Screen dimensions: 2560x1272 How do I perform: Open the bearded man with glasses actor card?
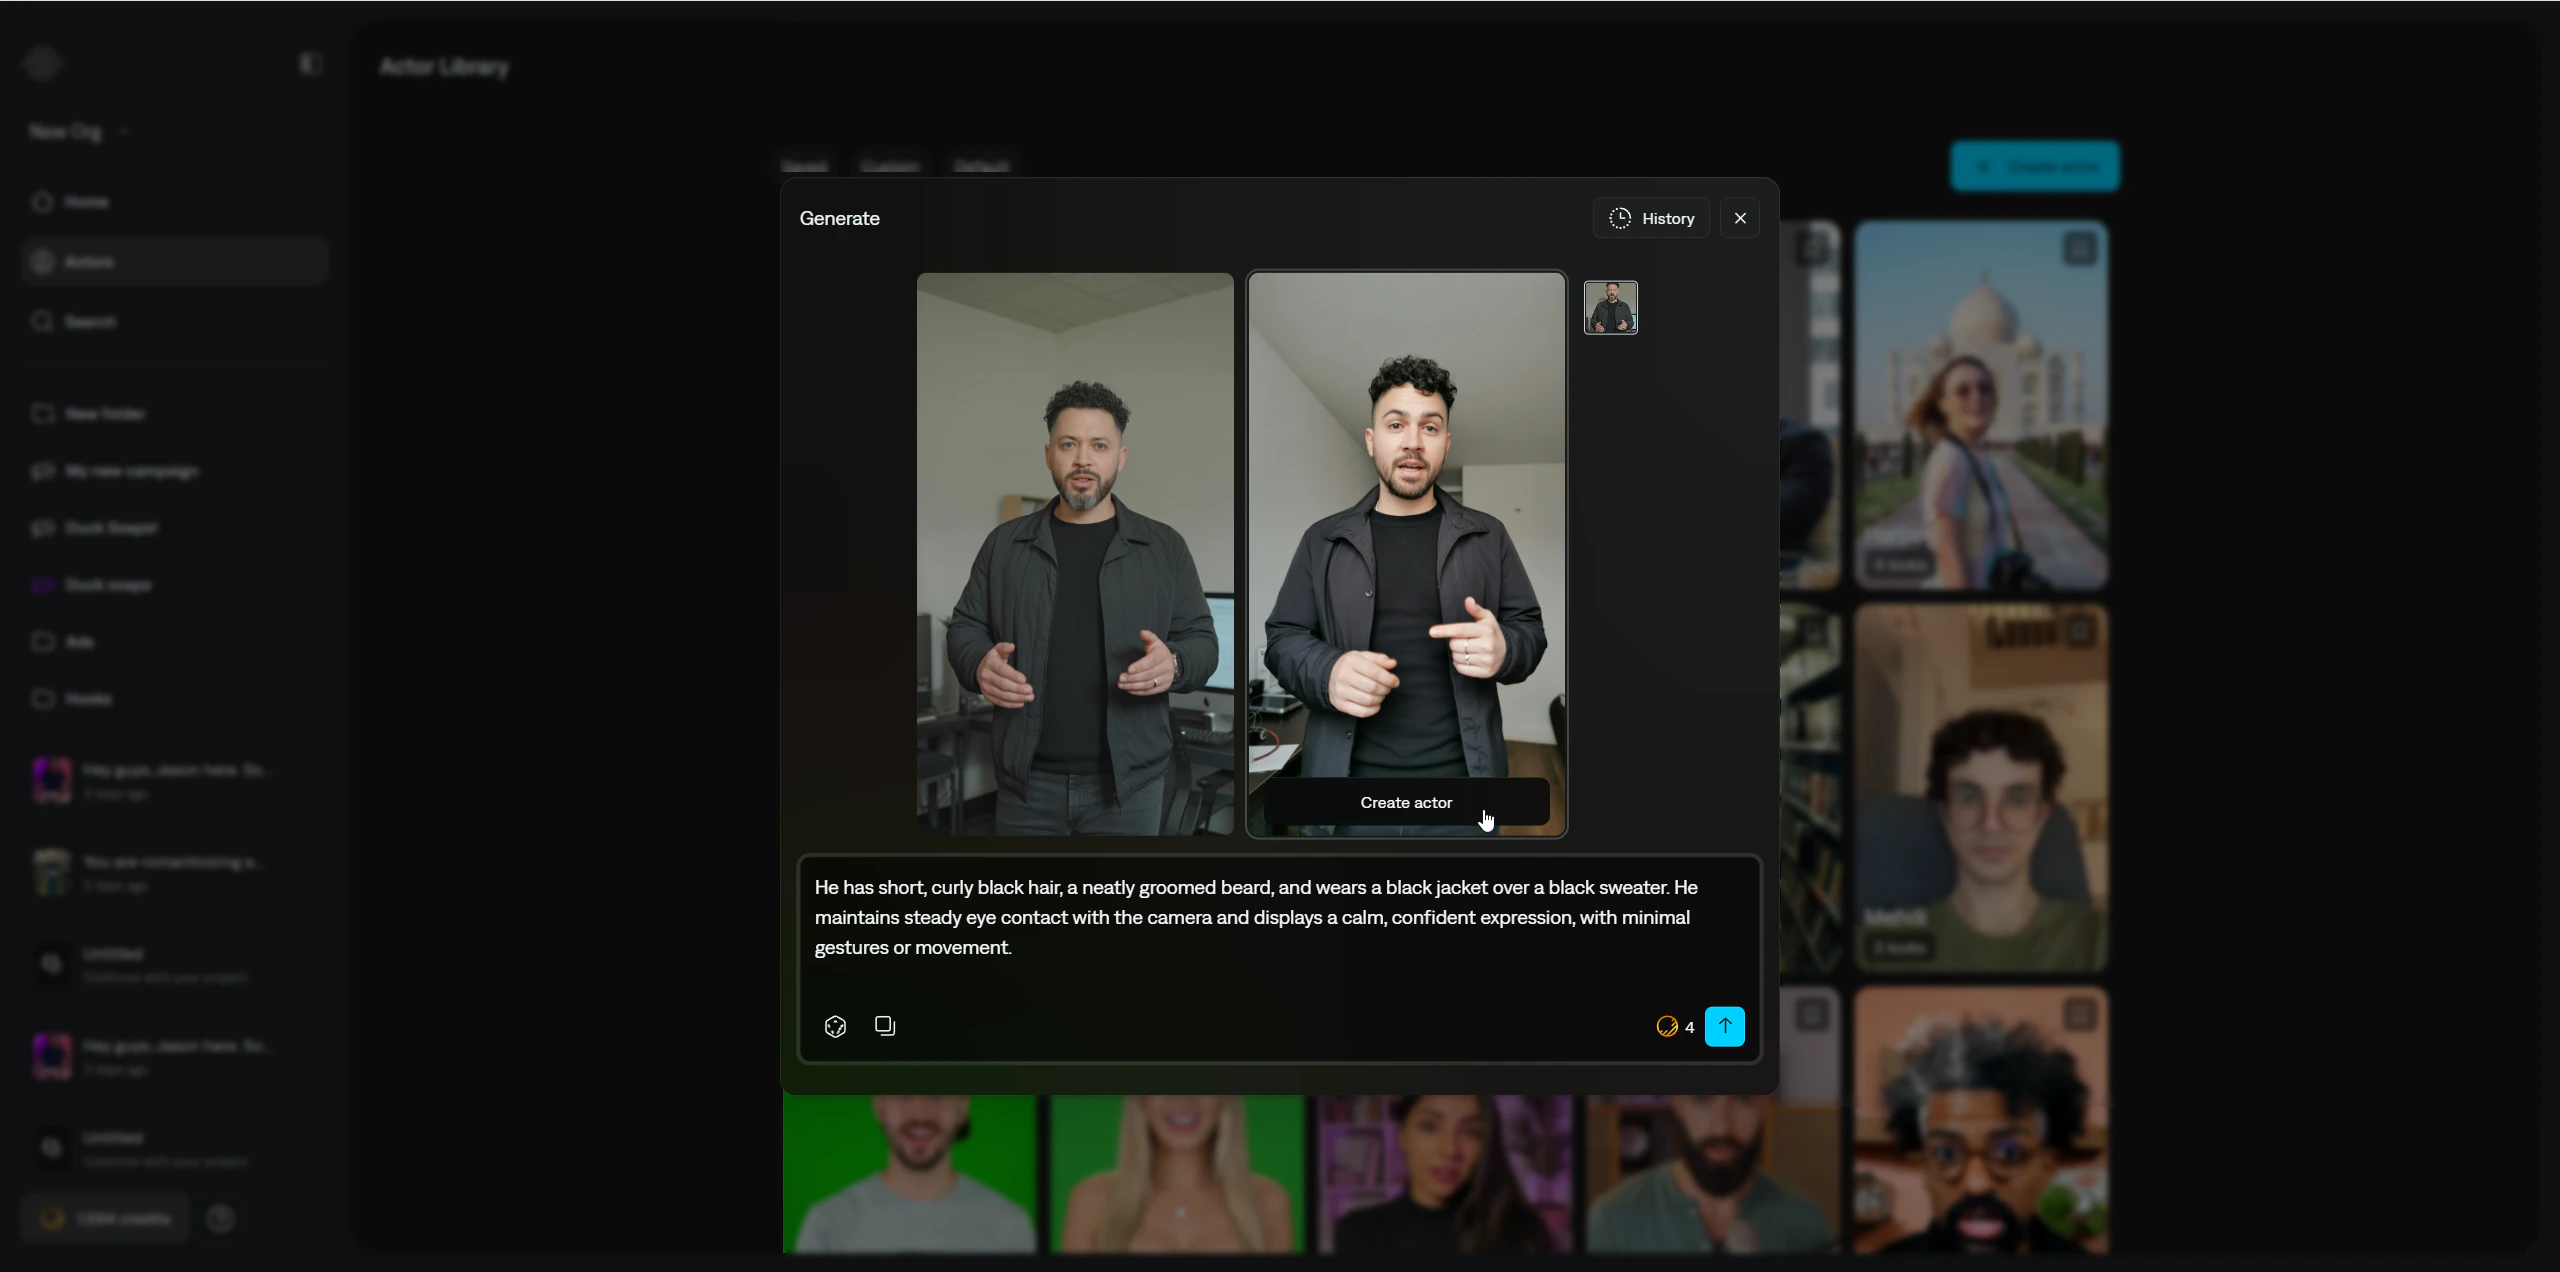pyautogui.click(x=1981, y=1120)
